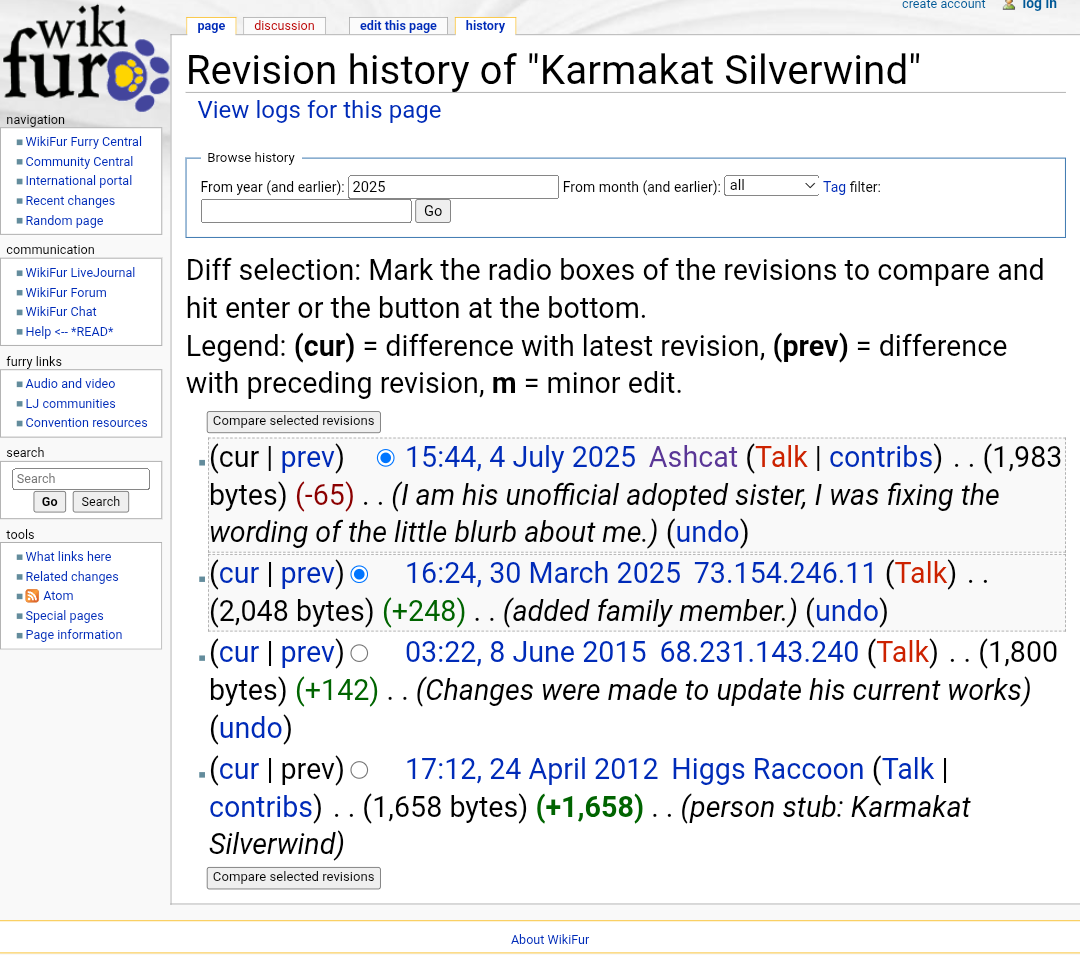Open the Atom feed link
Image resolution: width=1080 pixels, height=955 pixels.
[58, 596]
